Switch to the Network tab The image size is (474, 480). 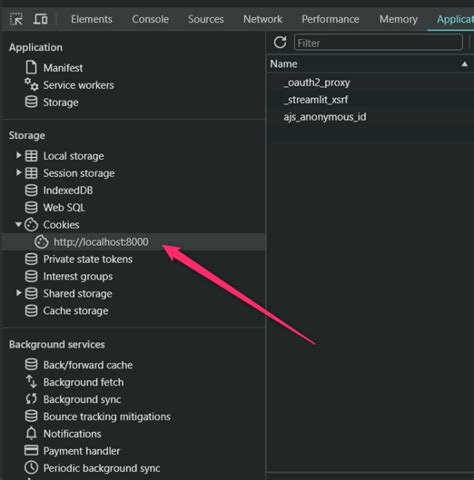tap(263, 19)
